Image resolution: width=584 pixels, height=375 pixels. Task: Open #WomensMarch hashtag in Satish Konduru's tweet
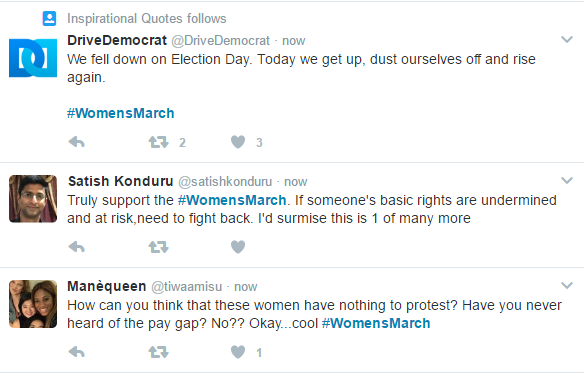point(232,200)
